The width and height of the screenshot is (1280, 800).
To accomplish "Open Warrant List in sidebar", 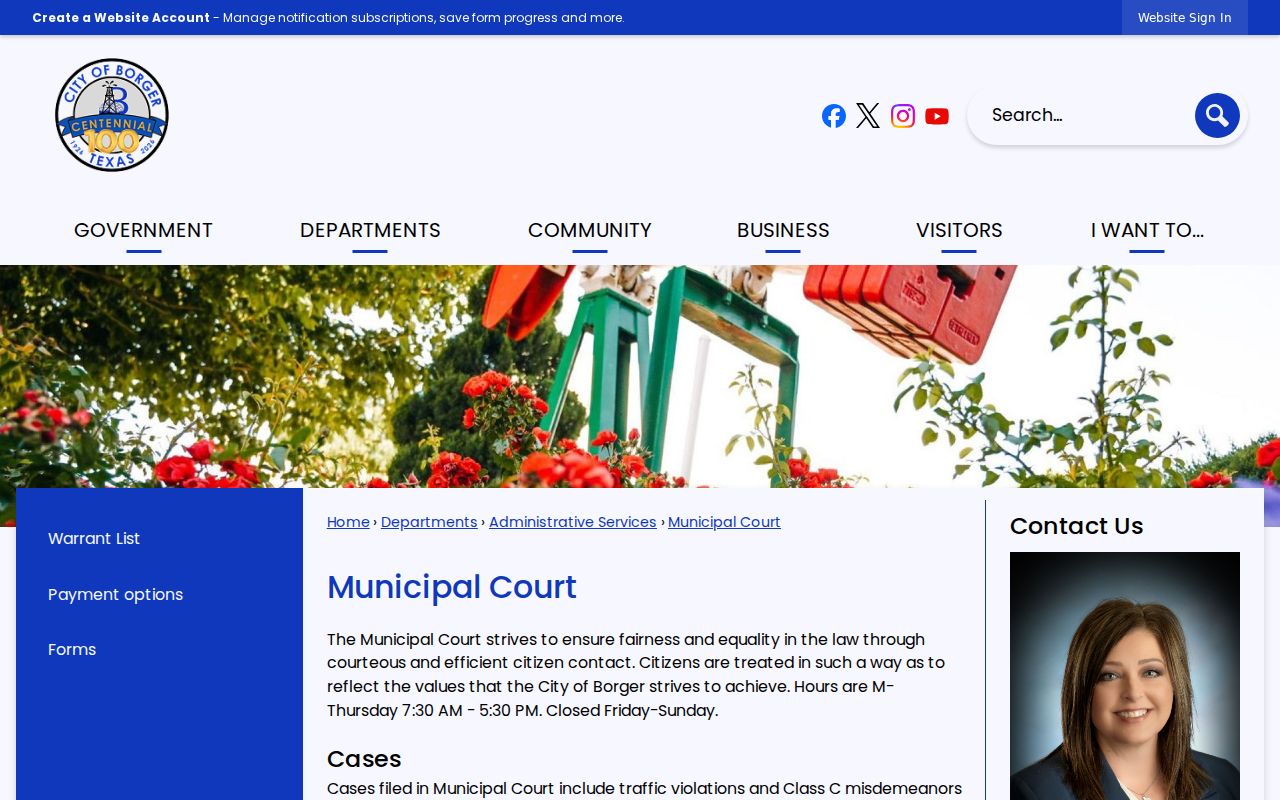I will click(x=94, y=538).
